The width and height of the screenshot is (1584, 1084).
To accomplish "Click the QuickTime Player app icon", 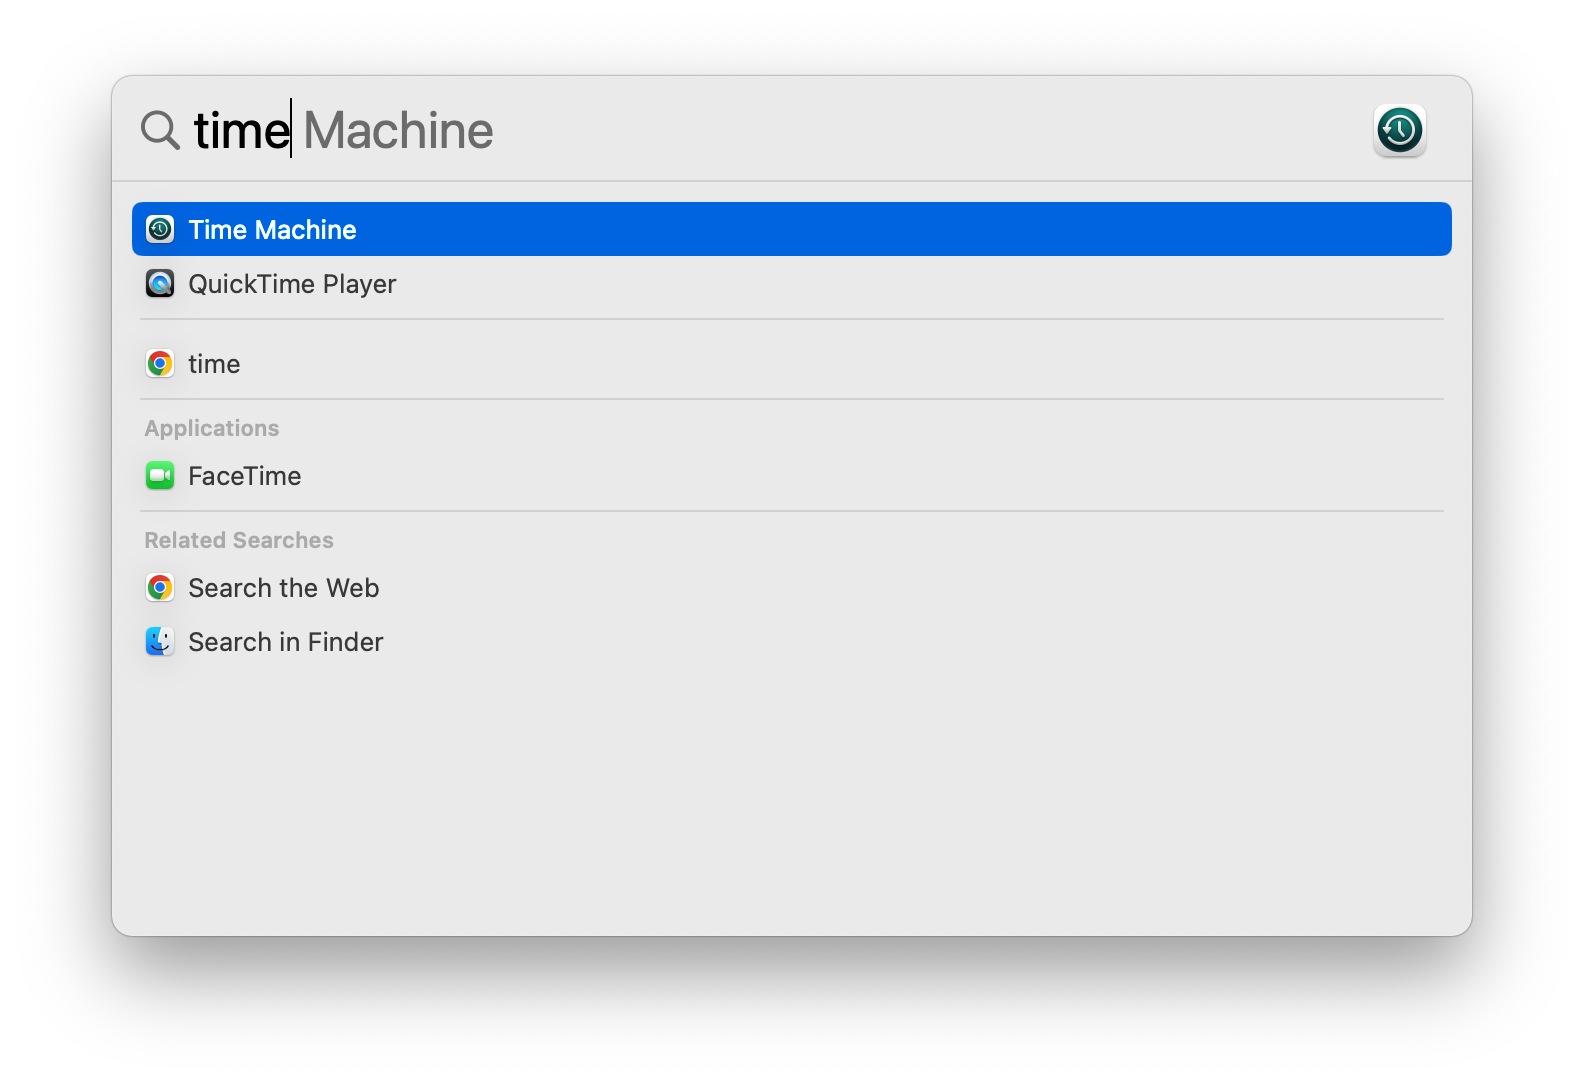I will tap(160, 284).
